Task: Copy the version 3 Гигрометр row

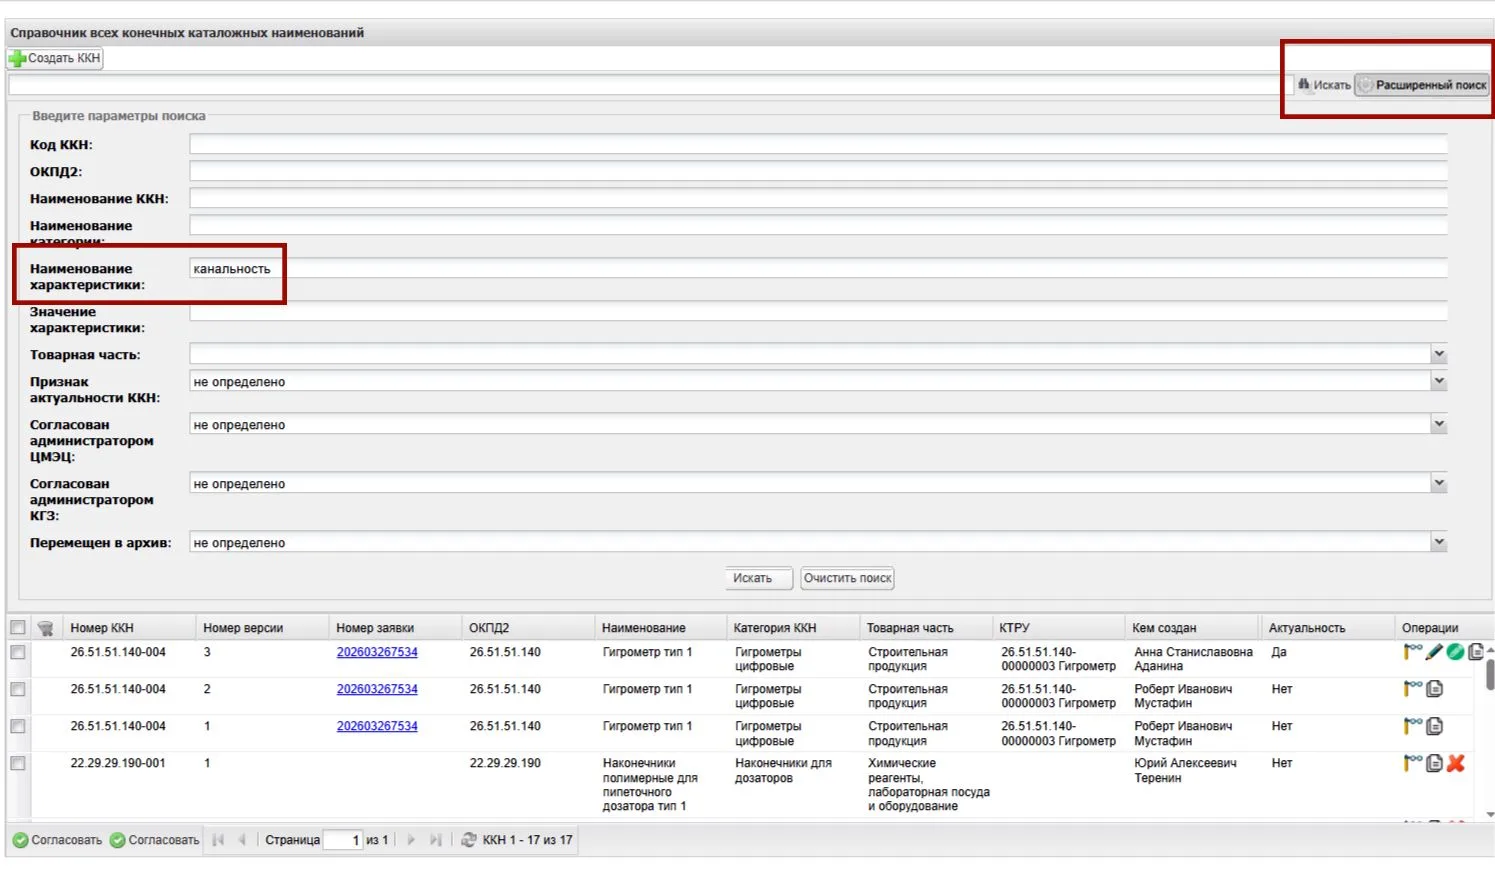Action: pyautogui.click(x=1476, y=652)
